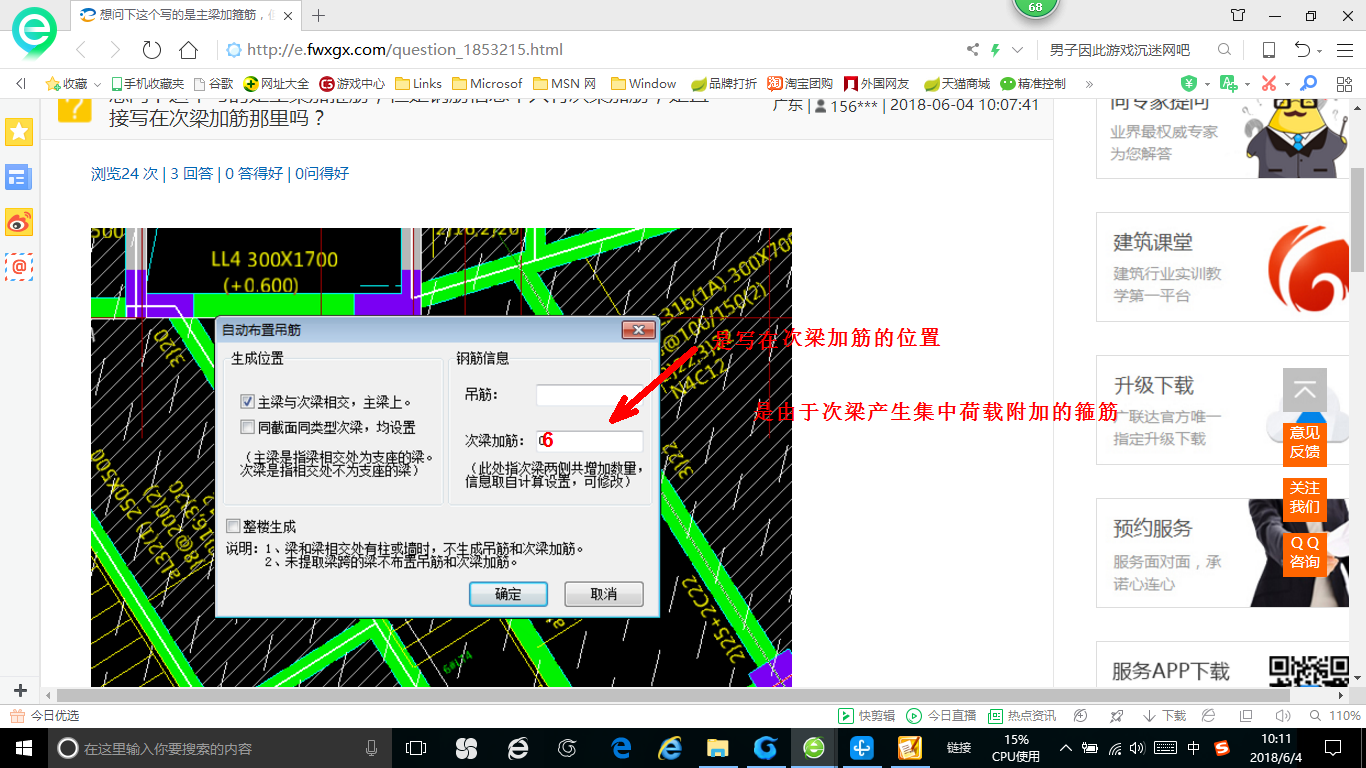The height and width of the screenshot is (768, 1366).
Task: Open the Weibo icon in sidebar
Action: 18,222
